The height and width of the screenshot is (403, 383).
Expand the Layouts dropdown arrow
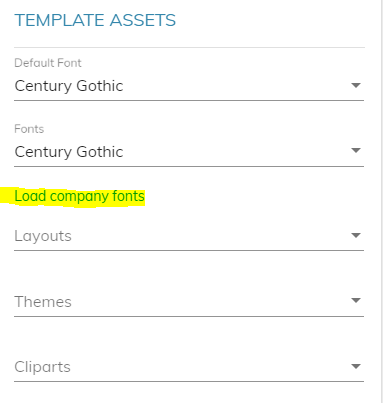(356, 236)
